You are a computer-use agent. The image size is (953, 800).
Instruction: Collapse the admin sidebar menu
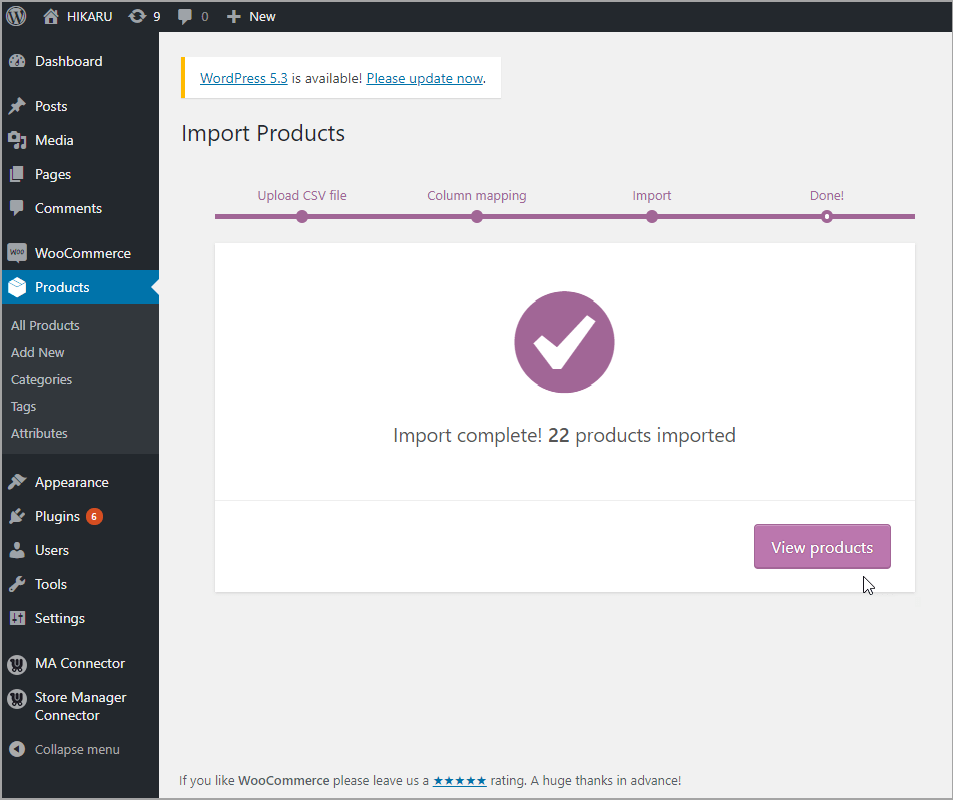(x=77, y=750)
